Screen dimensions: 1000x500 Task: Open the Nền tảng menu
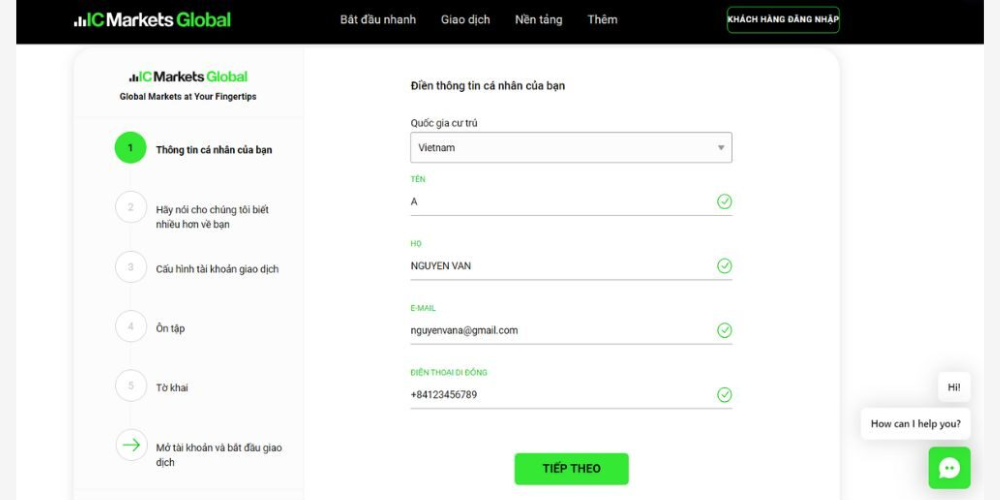click(x=538, y=20)
